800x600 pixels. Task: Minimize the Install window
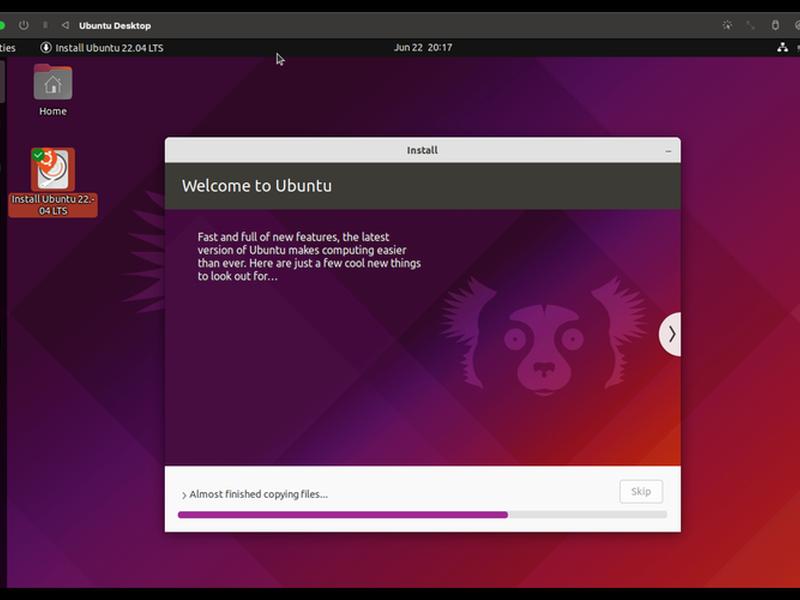click(x=668, y=151)
